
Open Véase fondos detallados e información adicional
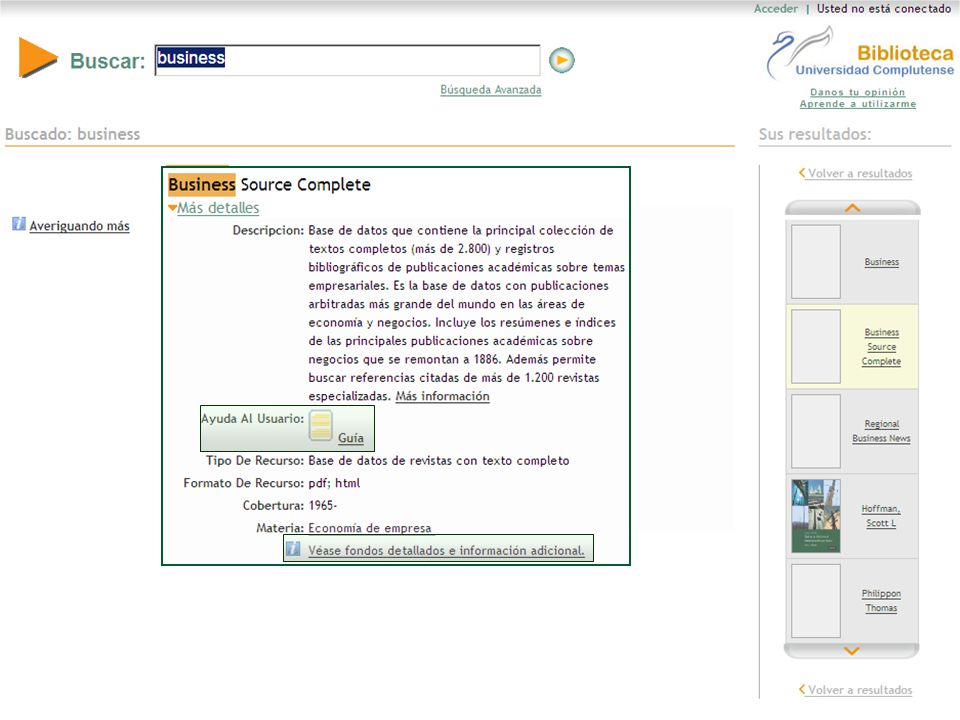[446, 550]
